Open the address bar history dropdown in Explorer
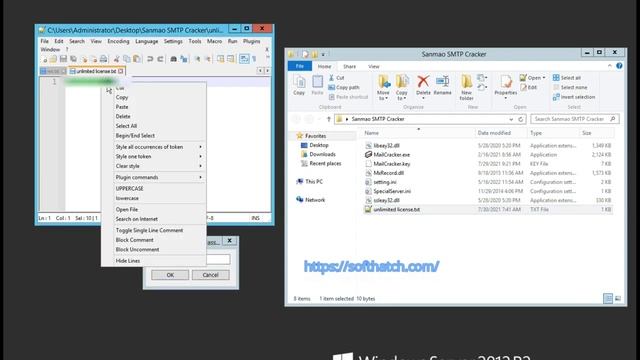 coord(511,119)
